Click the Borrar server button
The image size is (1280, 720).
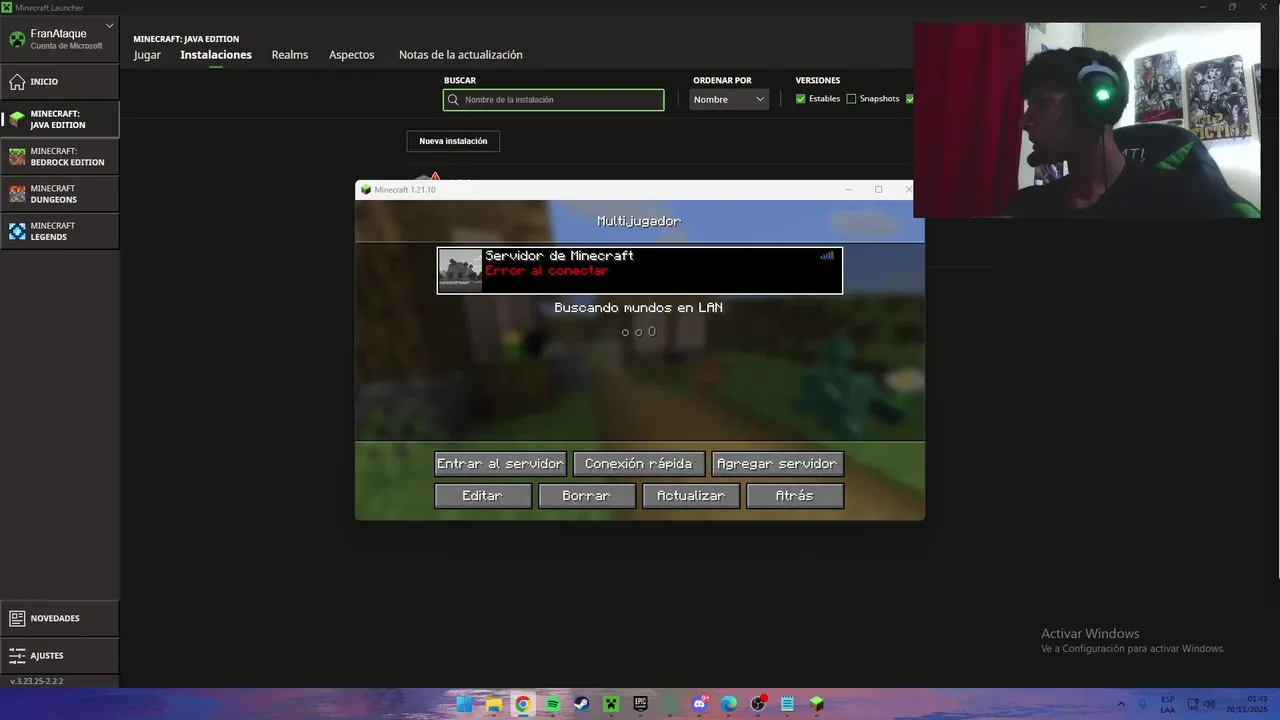586,496
